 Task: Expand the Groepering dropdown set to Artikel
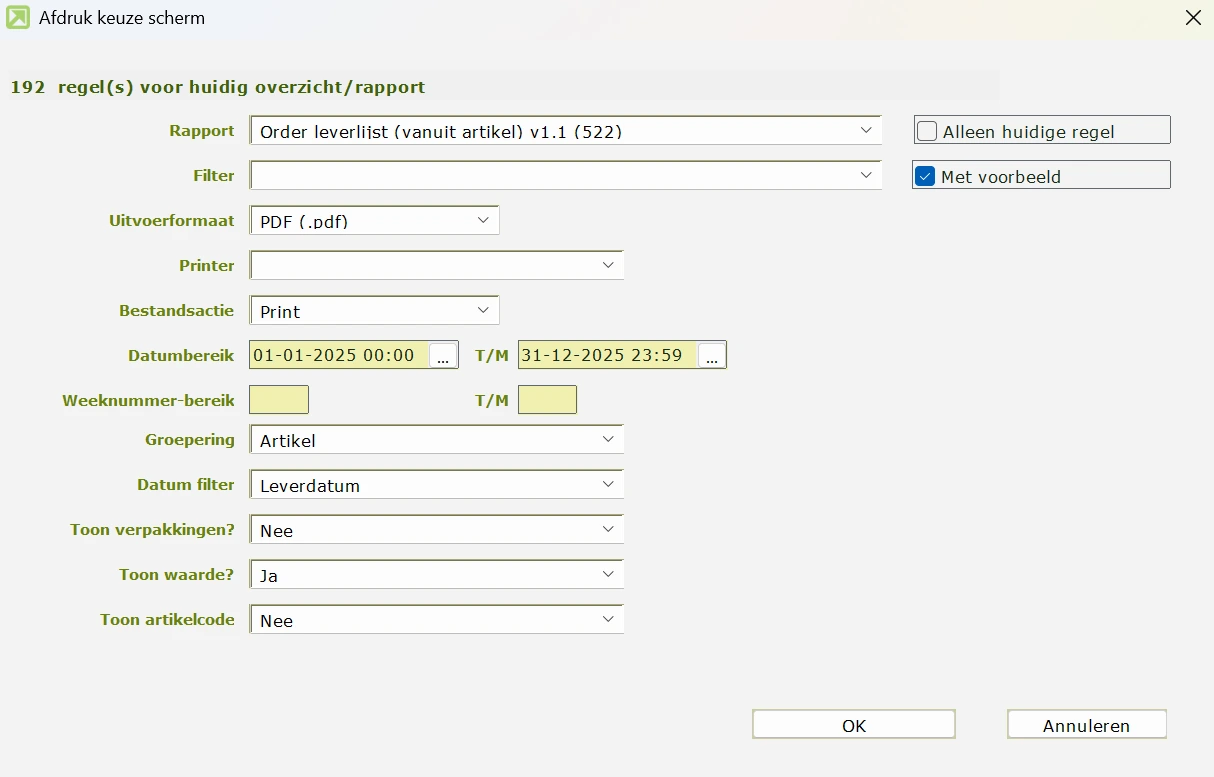(x=607, y=439)
